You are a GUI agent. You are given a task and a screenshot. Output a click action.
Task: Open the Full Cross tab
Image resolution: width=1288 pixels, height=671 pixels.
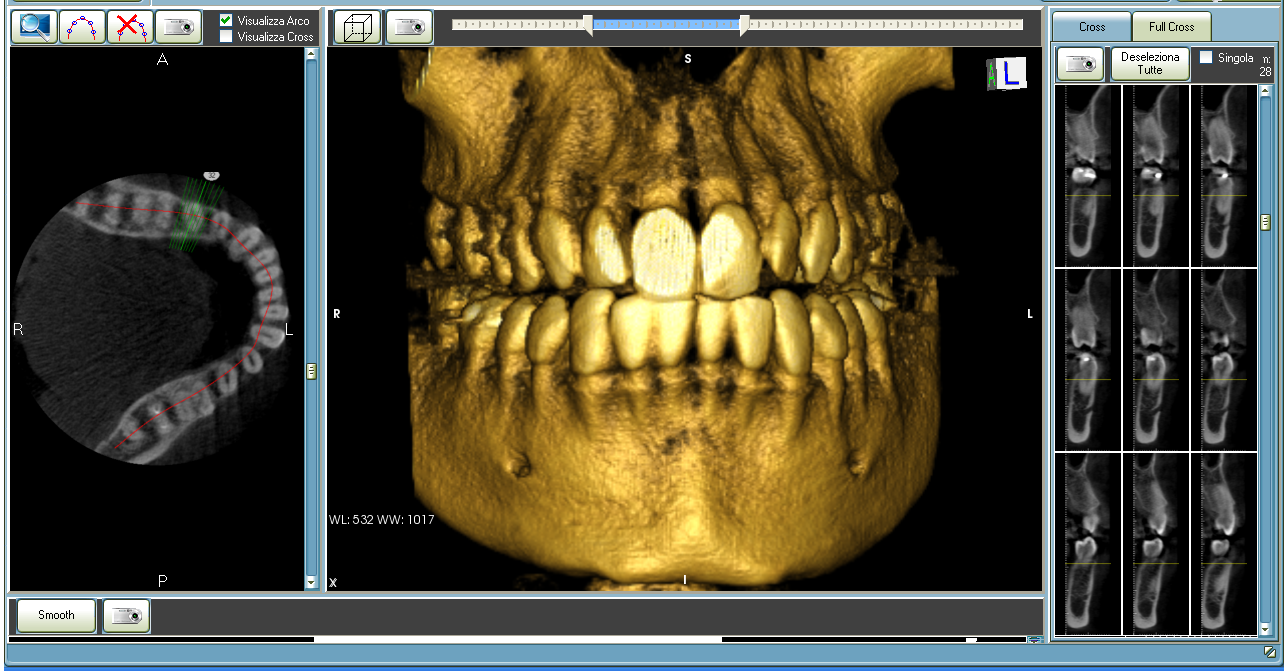1171,27
